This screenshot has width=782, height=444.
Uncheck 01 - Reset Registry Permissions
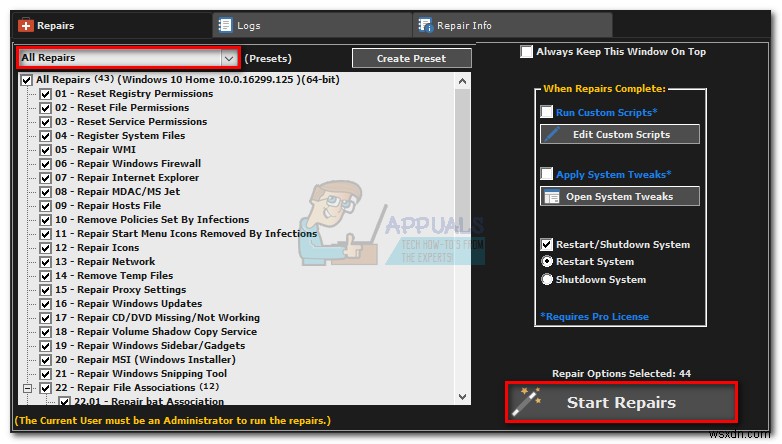45,94
